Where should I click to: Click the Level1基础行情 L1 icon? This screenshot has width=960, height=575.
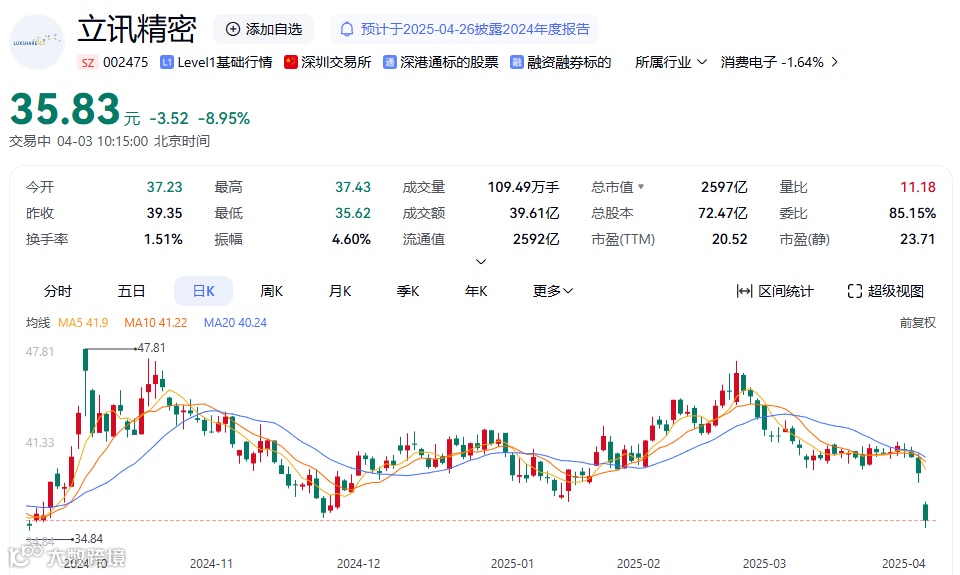pos(167,62)
